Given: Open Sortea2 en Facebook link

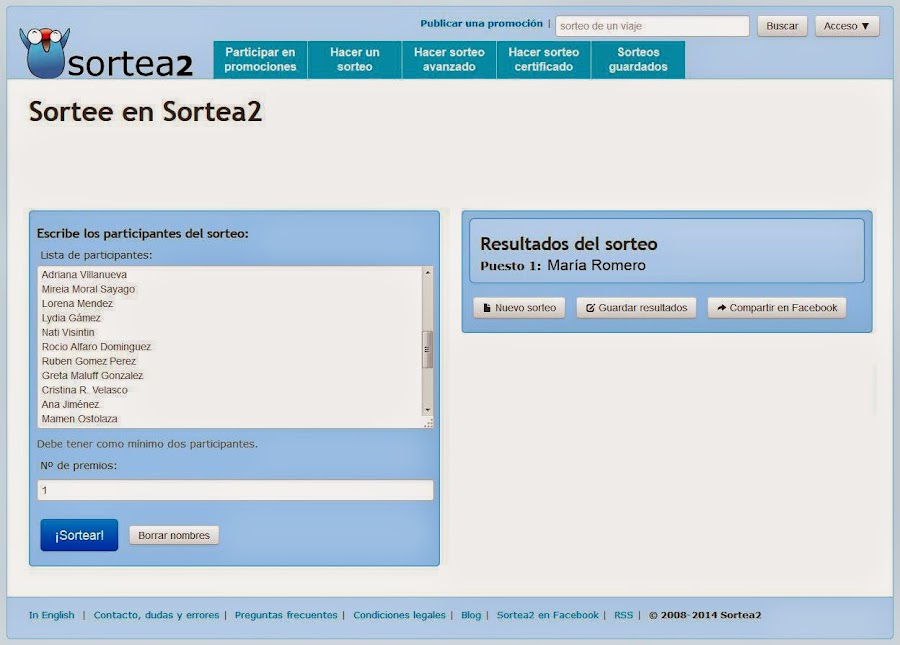Looking at the screenshot, I should (548, 615).
